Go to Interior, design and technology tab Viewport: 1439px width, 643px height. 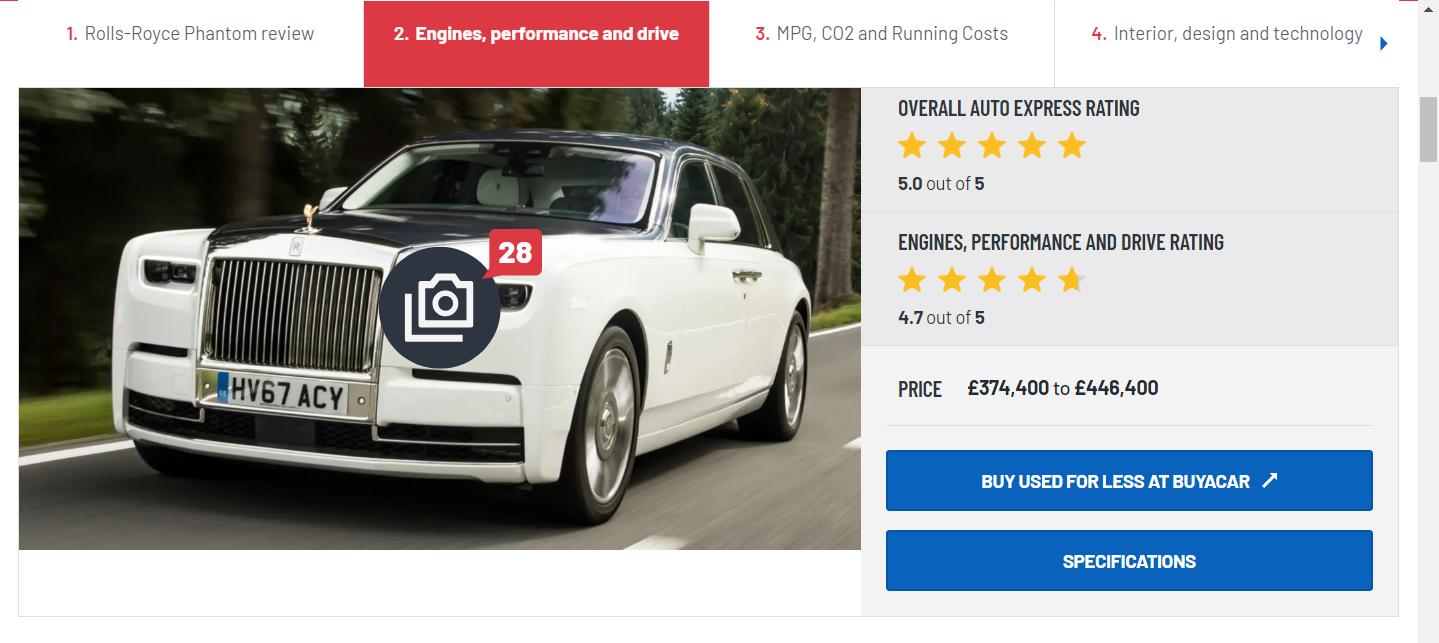click(1227, 34)
